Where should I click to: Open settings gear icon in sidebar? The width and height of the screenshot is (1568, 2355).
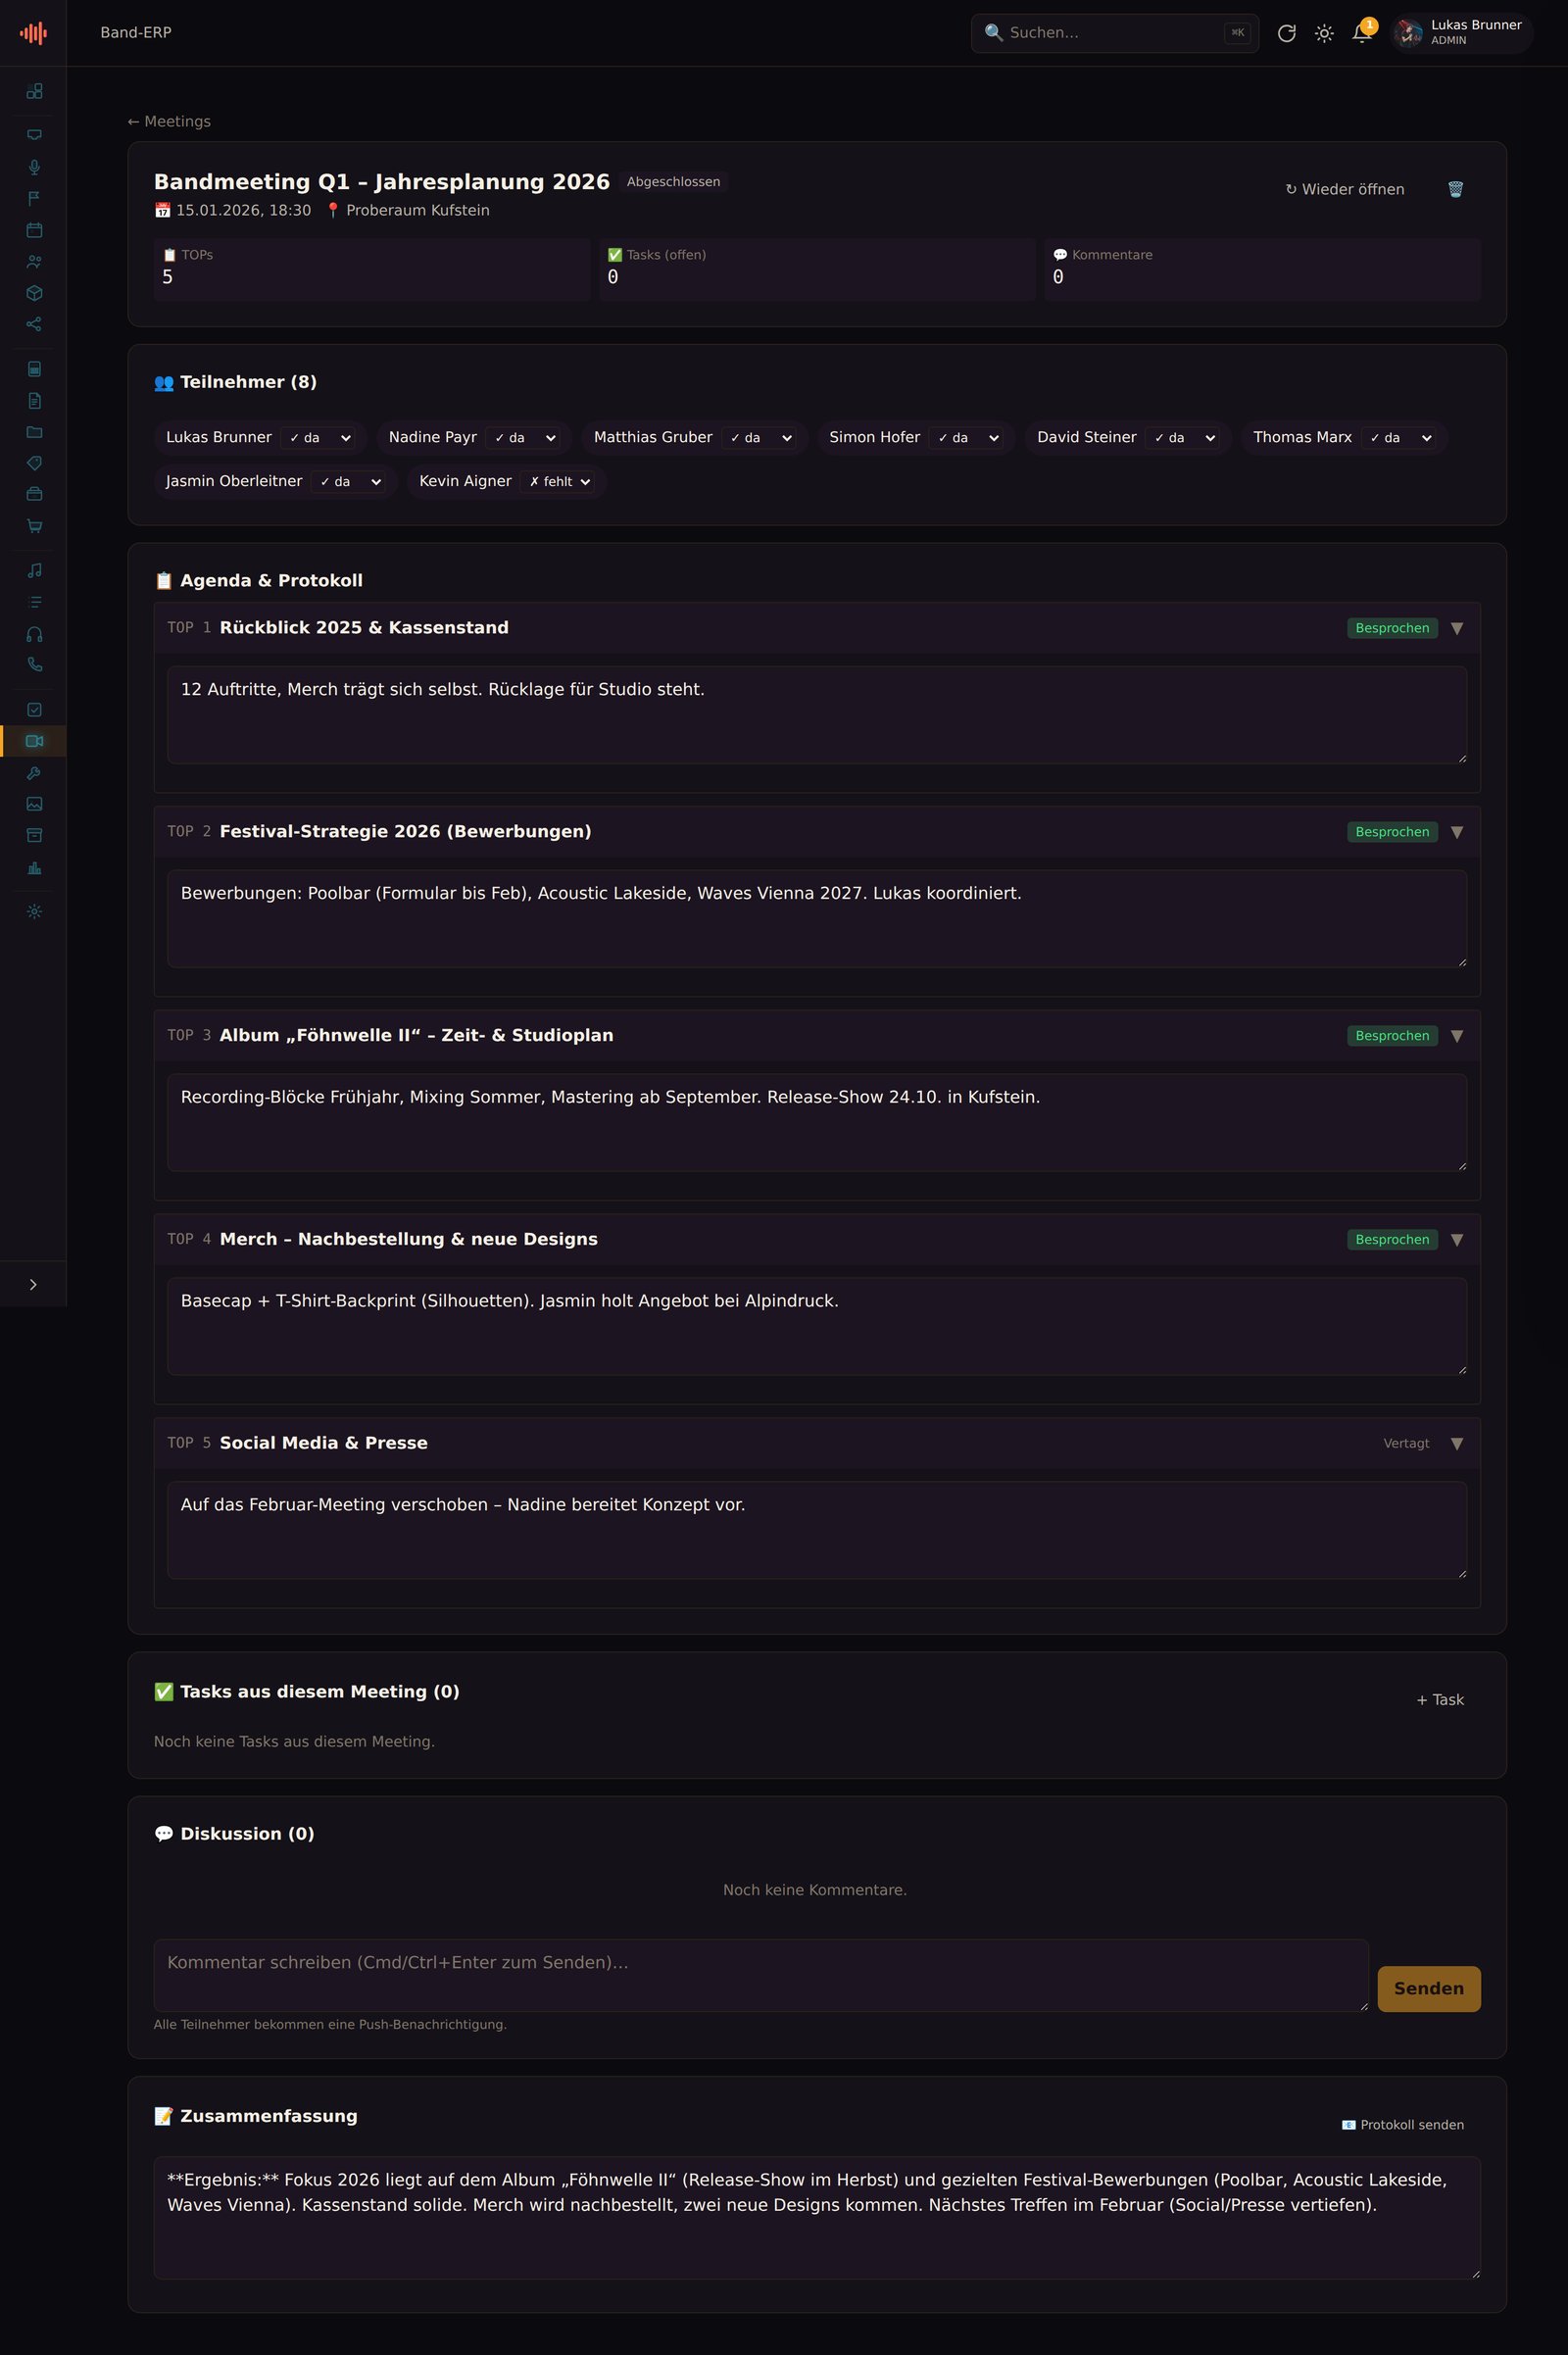pyautogui.click(x=34, y=912)
